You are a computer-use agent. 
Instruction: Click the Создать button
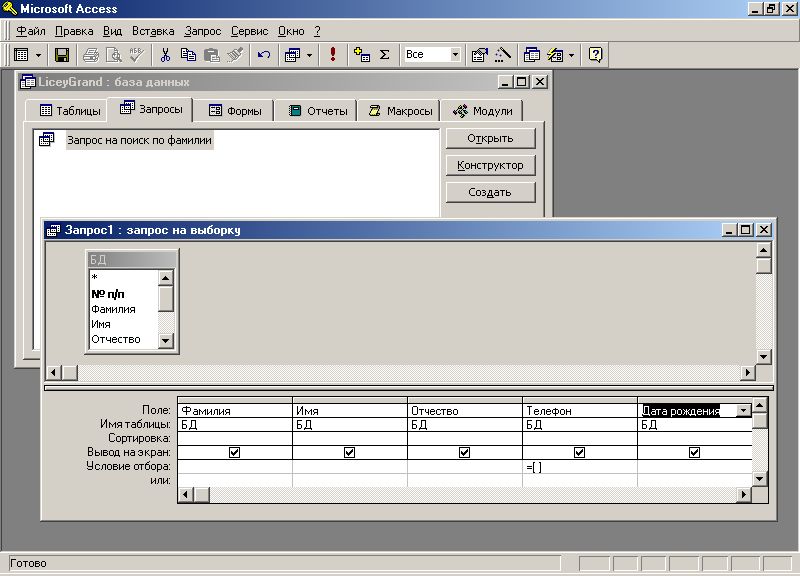[490, 192]
